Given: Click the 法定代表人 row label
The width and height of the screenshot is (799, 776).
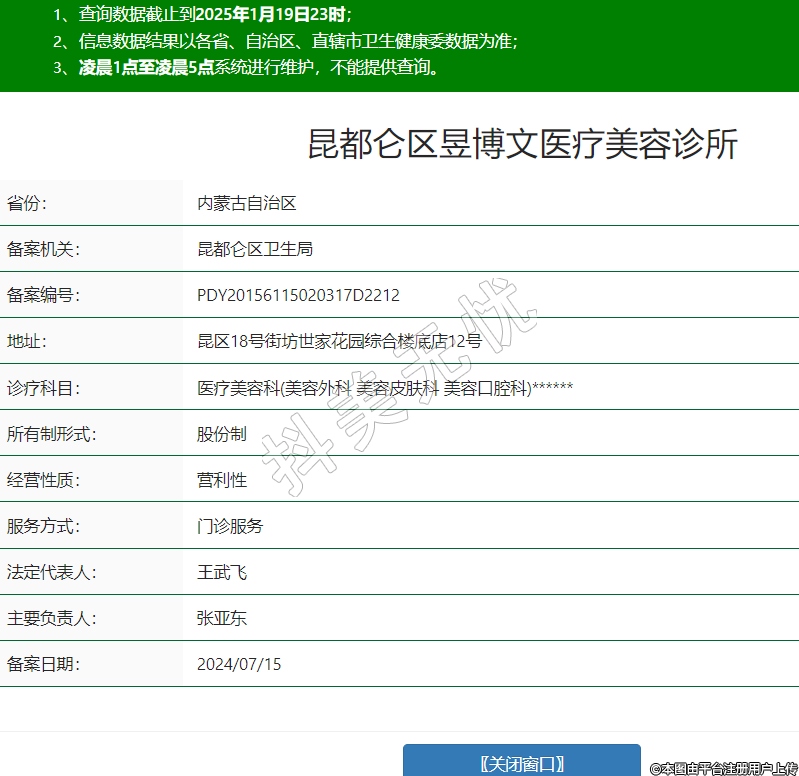Looking at the screenshot, I should (x=51, y=573).
